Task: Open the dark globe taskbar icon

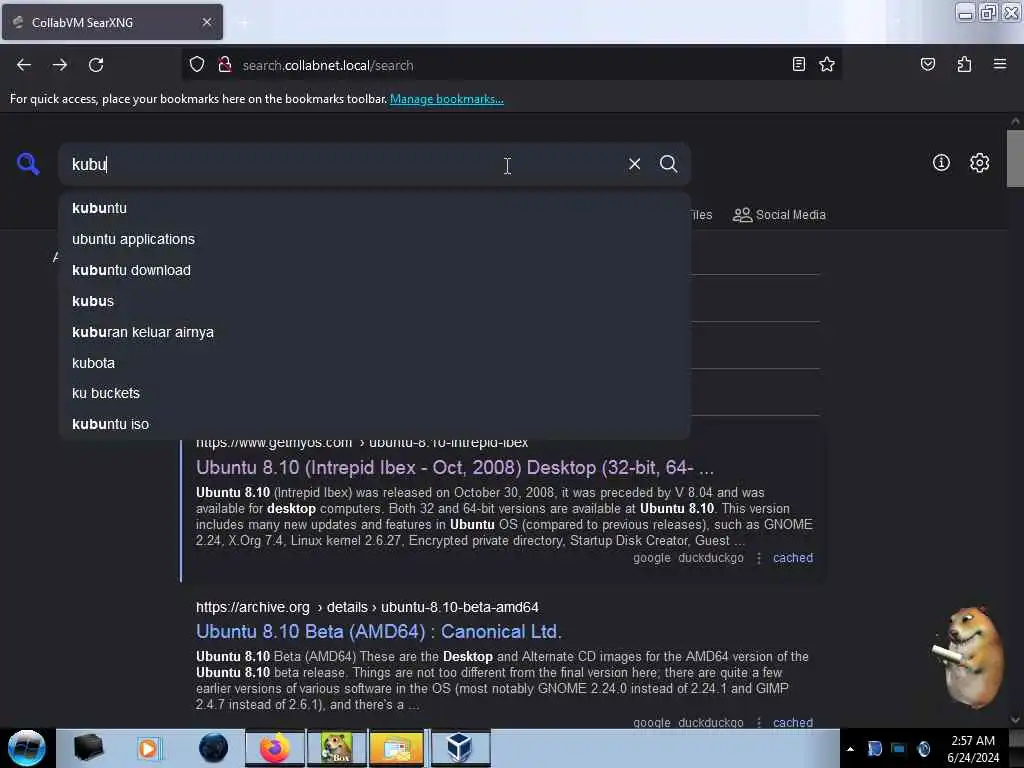Action: pyautogui.click(x=213, y=748)
